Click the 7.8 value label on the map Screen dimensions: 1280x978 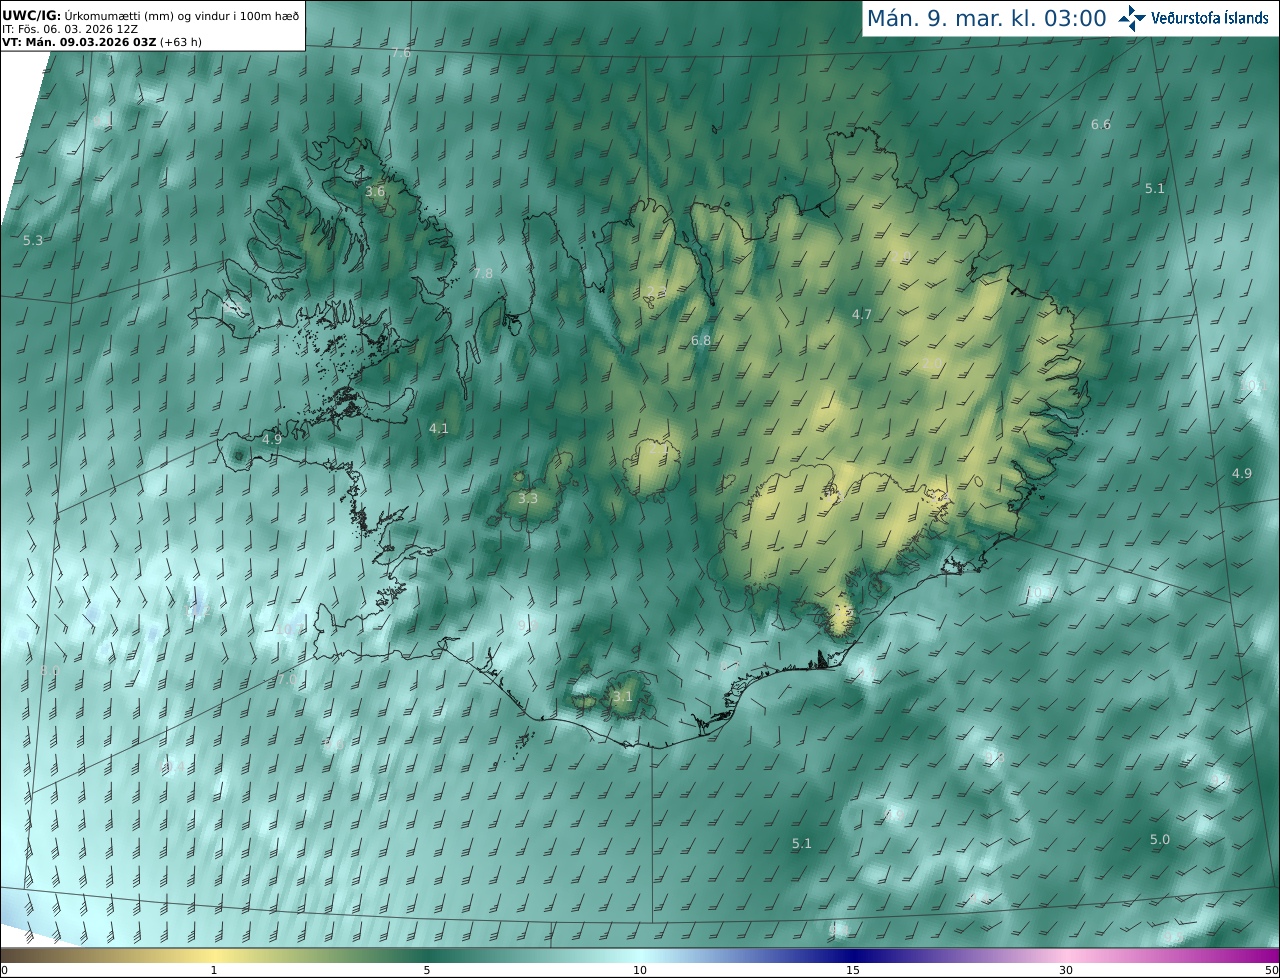tap(483, 273)
